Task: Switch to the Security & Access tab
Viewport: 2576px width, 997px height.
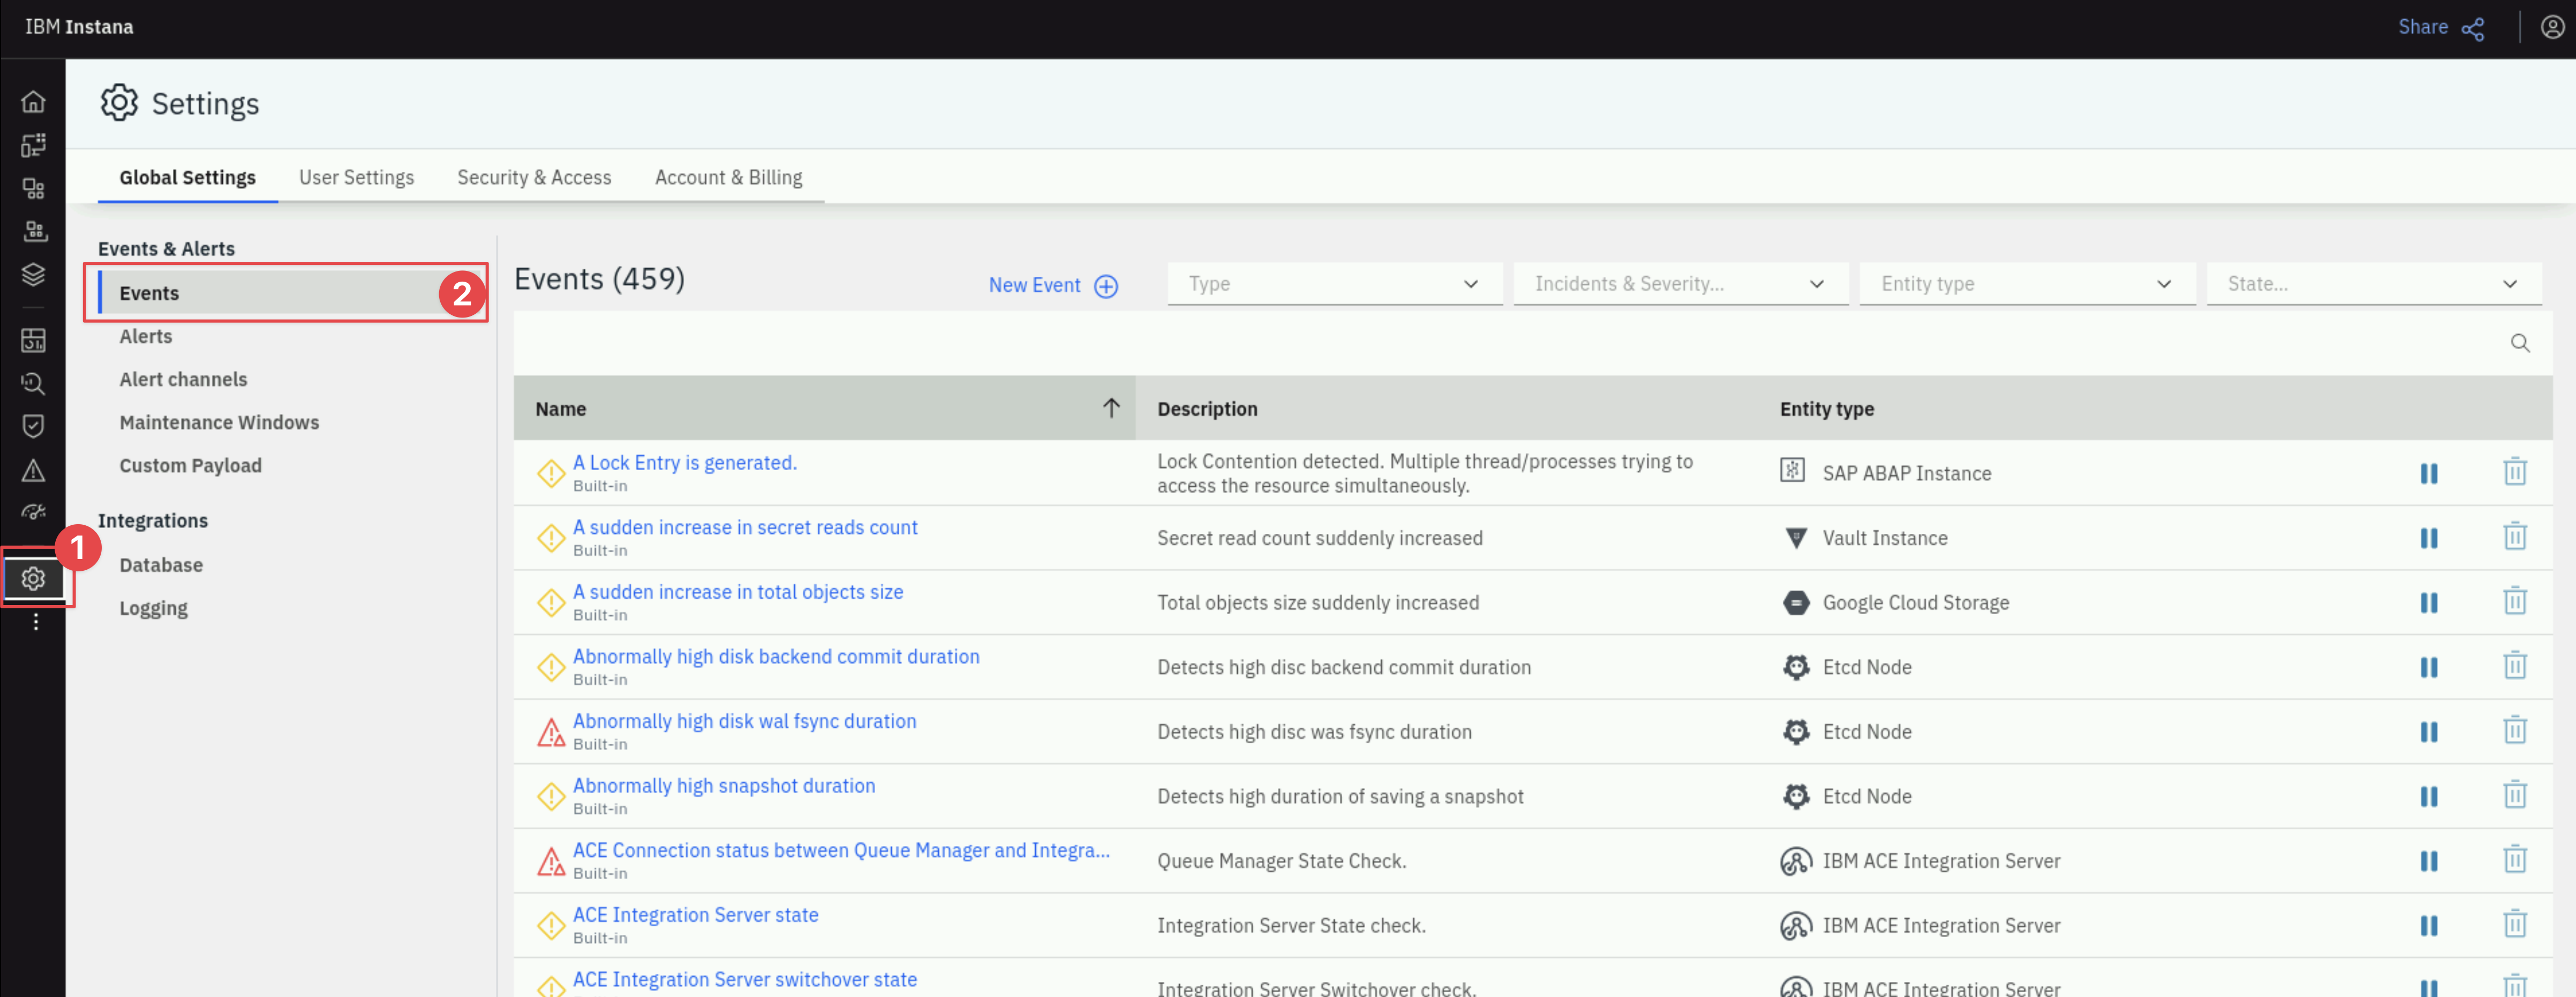Action: click(534, 177)
